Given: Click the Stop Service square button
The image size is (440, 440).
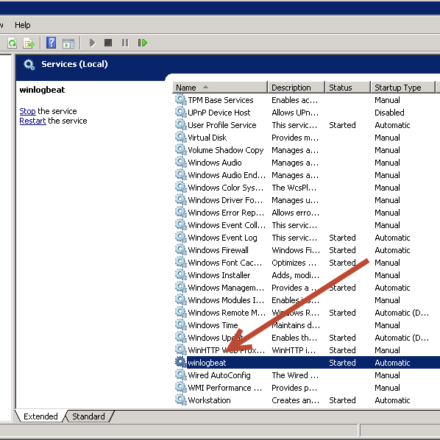Looking at the screenshot, I should (108, 43).
